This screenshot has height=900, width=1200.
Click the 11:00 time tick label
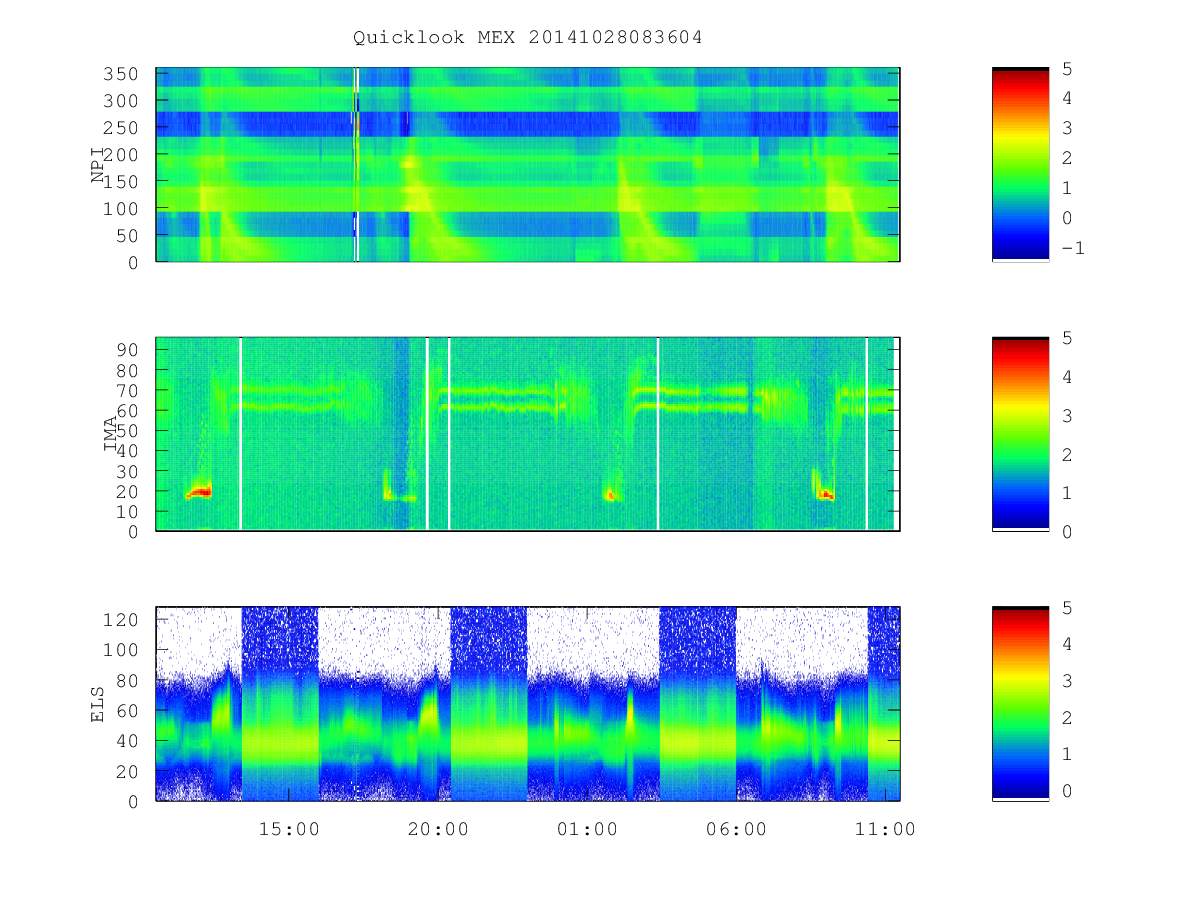[885, 829]
